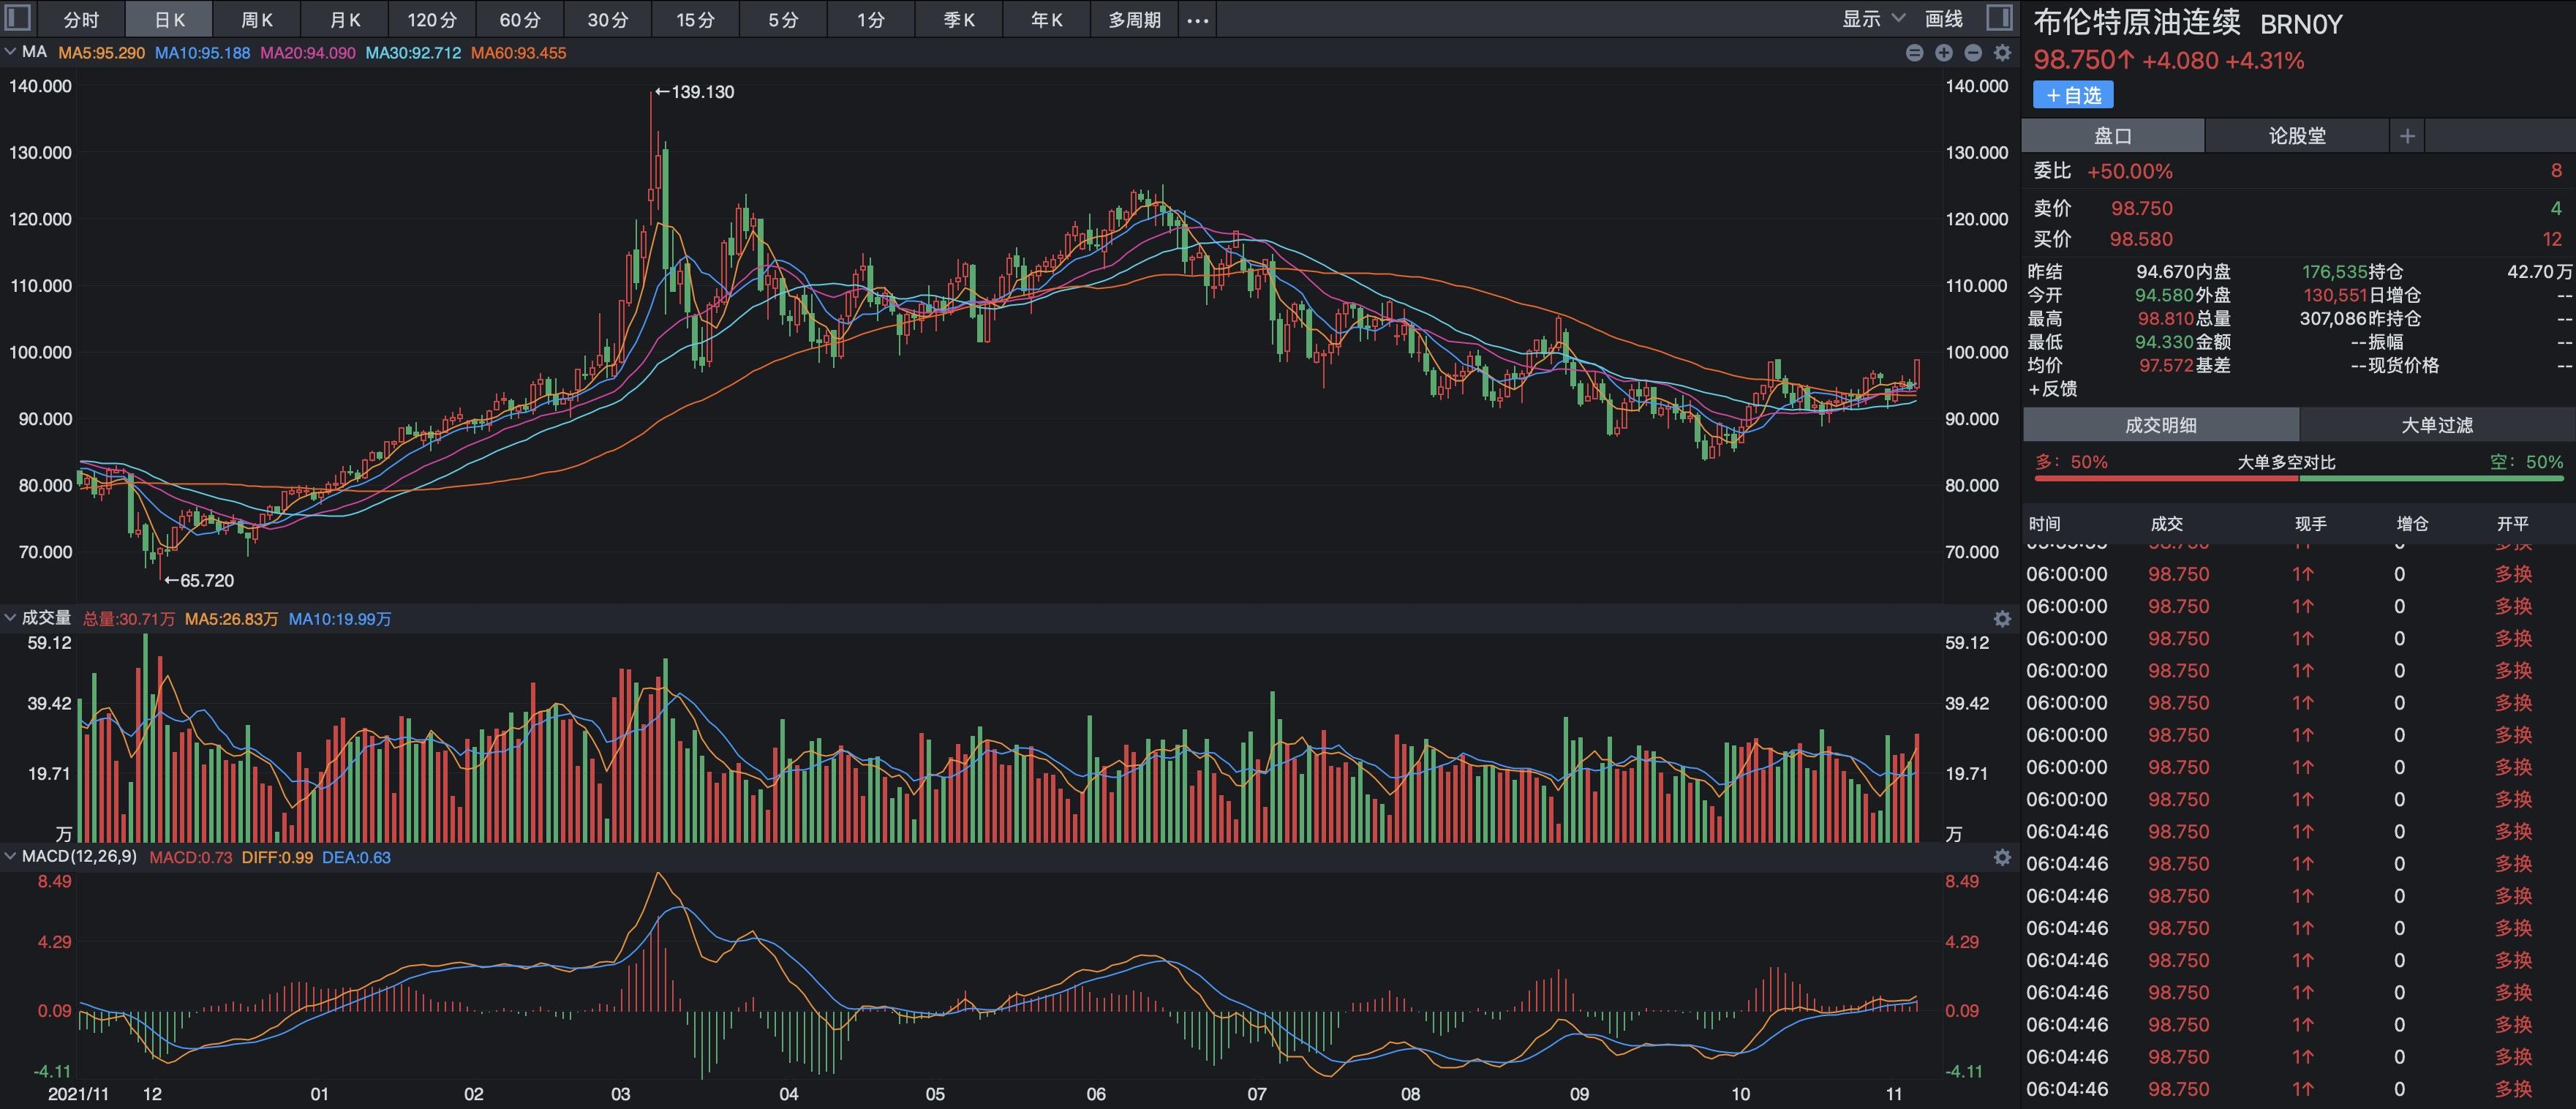Click the 大单多空对比 ratio bar
This screenshot has width=2576, height=1109.
pyautogui.click(x=2299, y=479)
